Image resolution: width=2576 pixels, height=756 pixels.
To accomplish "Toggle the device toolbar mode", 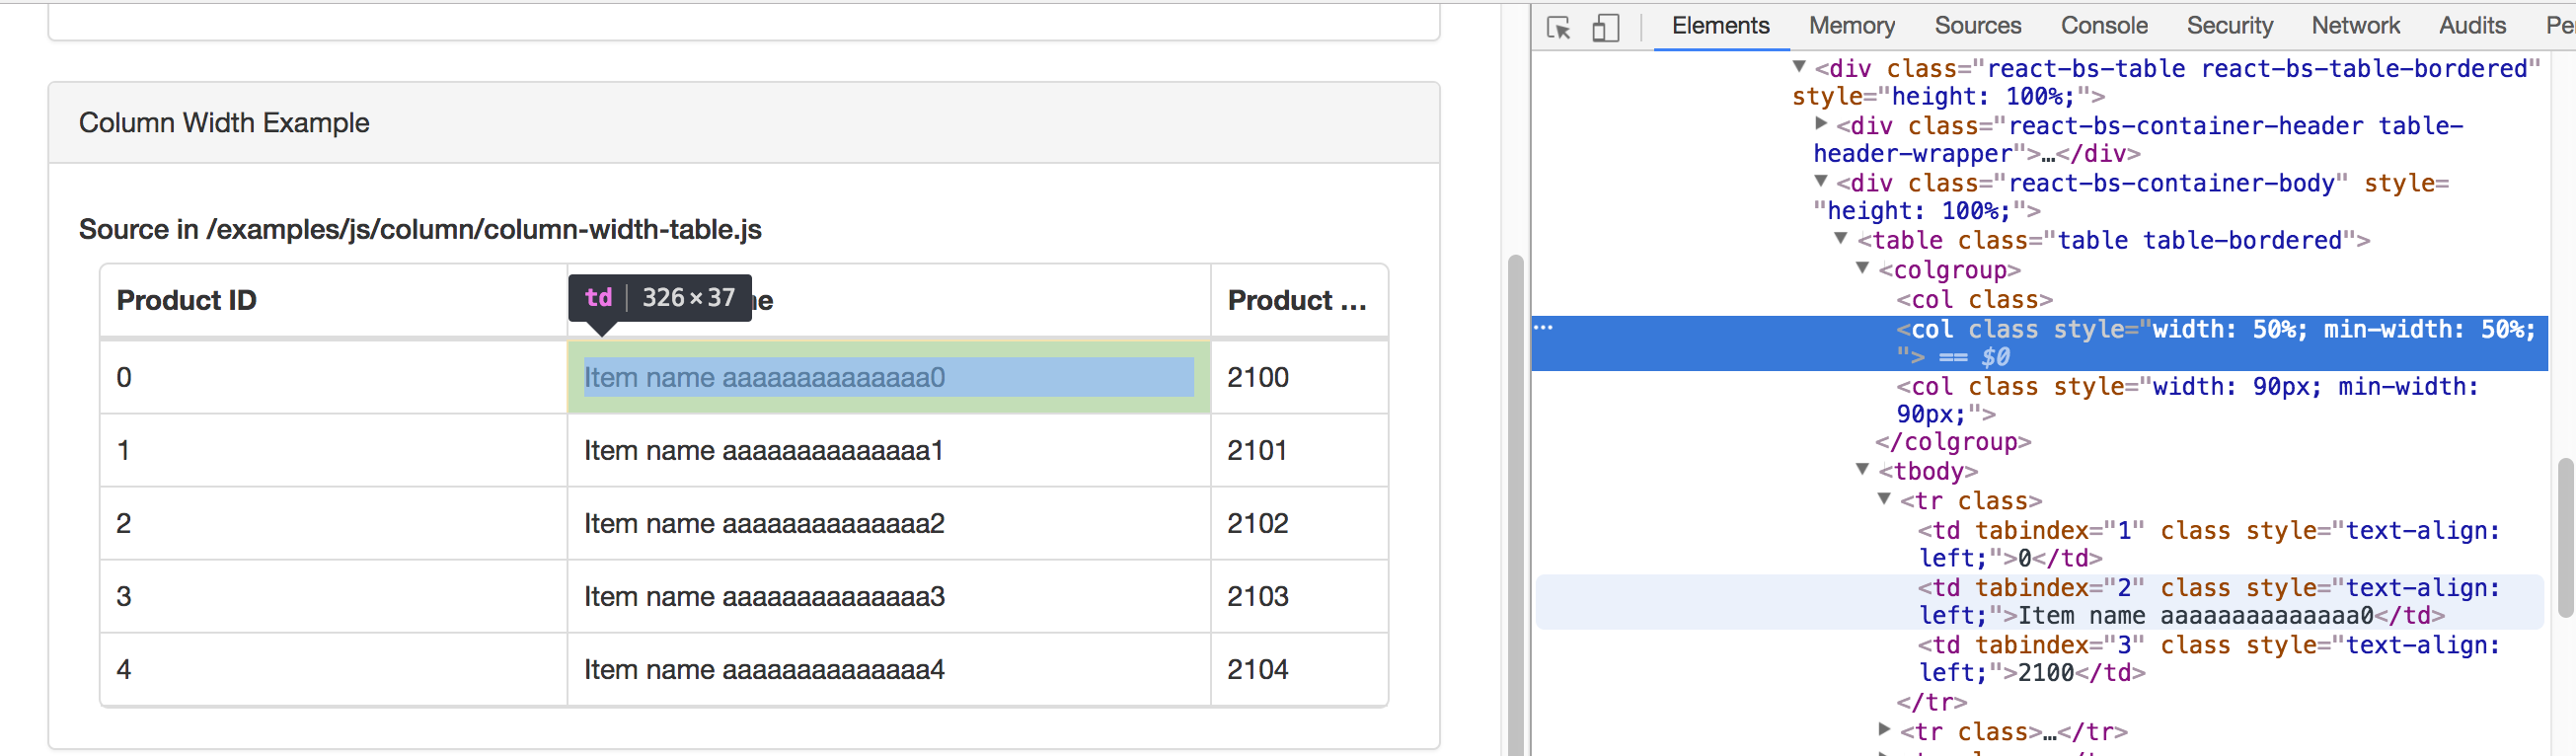I will click(x=1605, y=28).
